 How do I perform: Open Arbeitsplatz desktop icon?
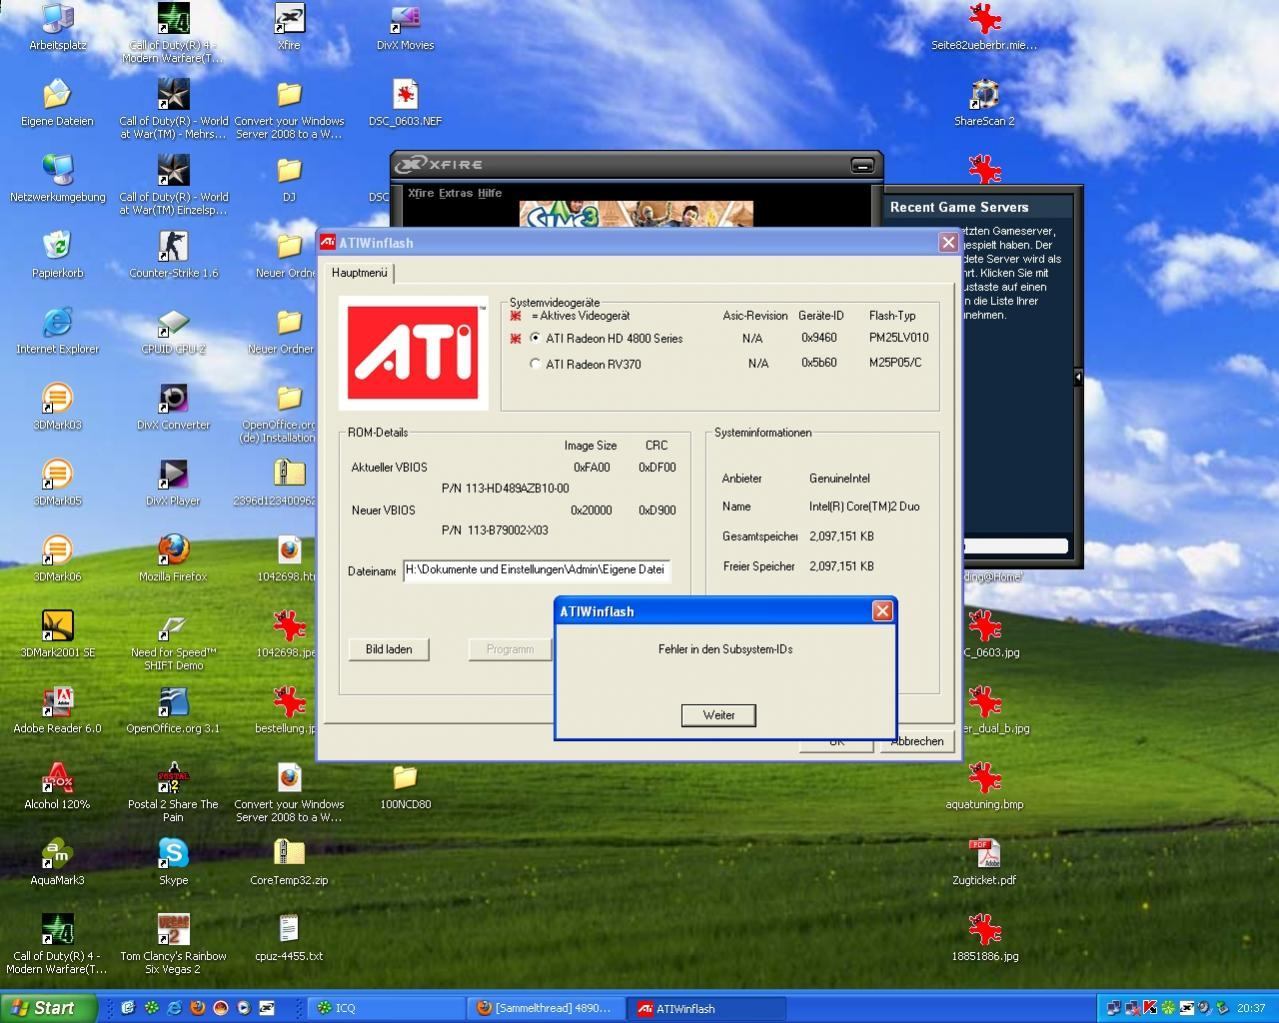pyautogui.click(x=57, y=27)
